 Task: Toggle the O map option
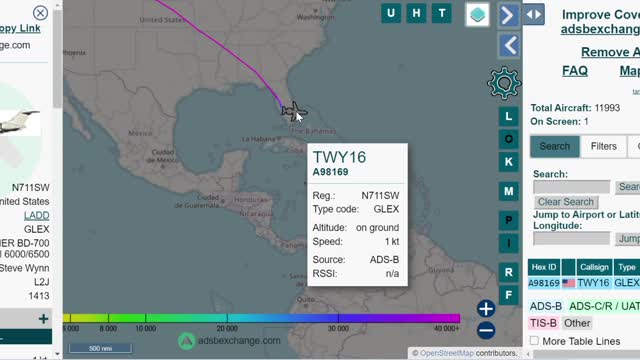pyautogui.click(x=509, y=139)
